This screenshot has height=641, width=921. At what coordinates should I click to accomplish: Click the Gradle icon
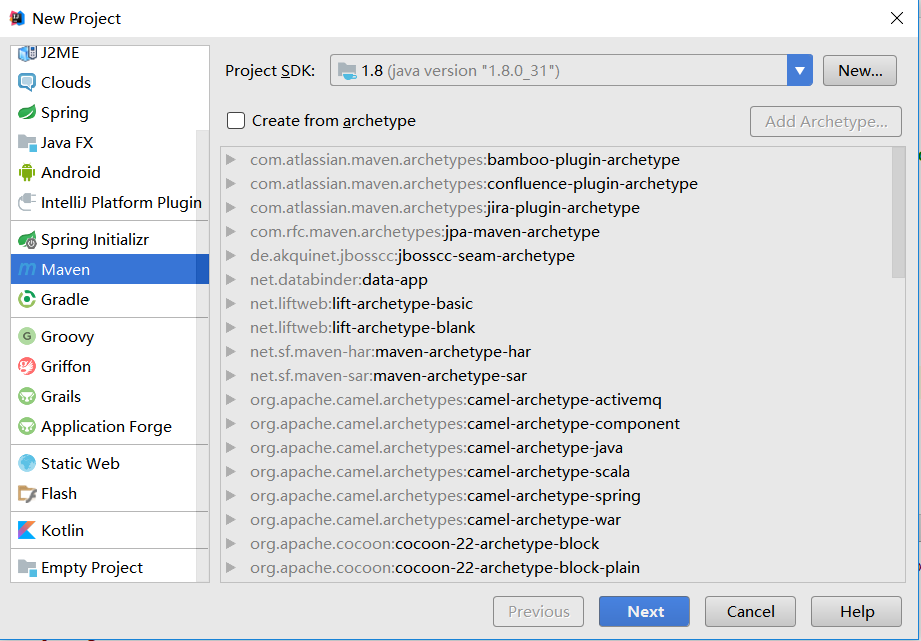pyautogui.click(x=27, y=300)
